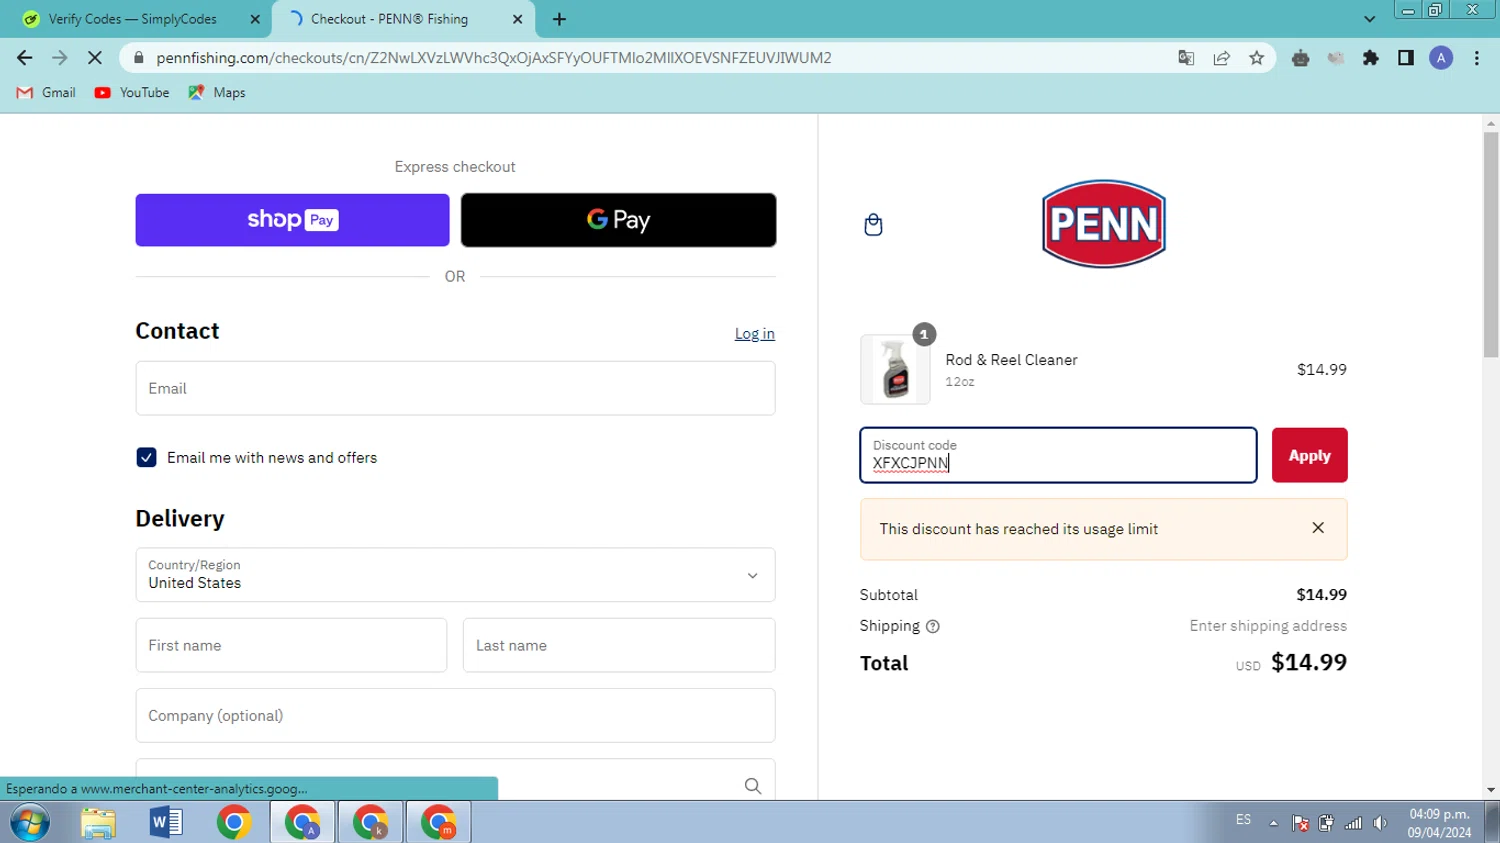Open the tab search dropdown arrow

[1369, 19]
